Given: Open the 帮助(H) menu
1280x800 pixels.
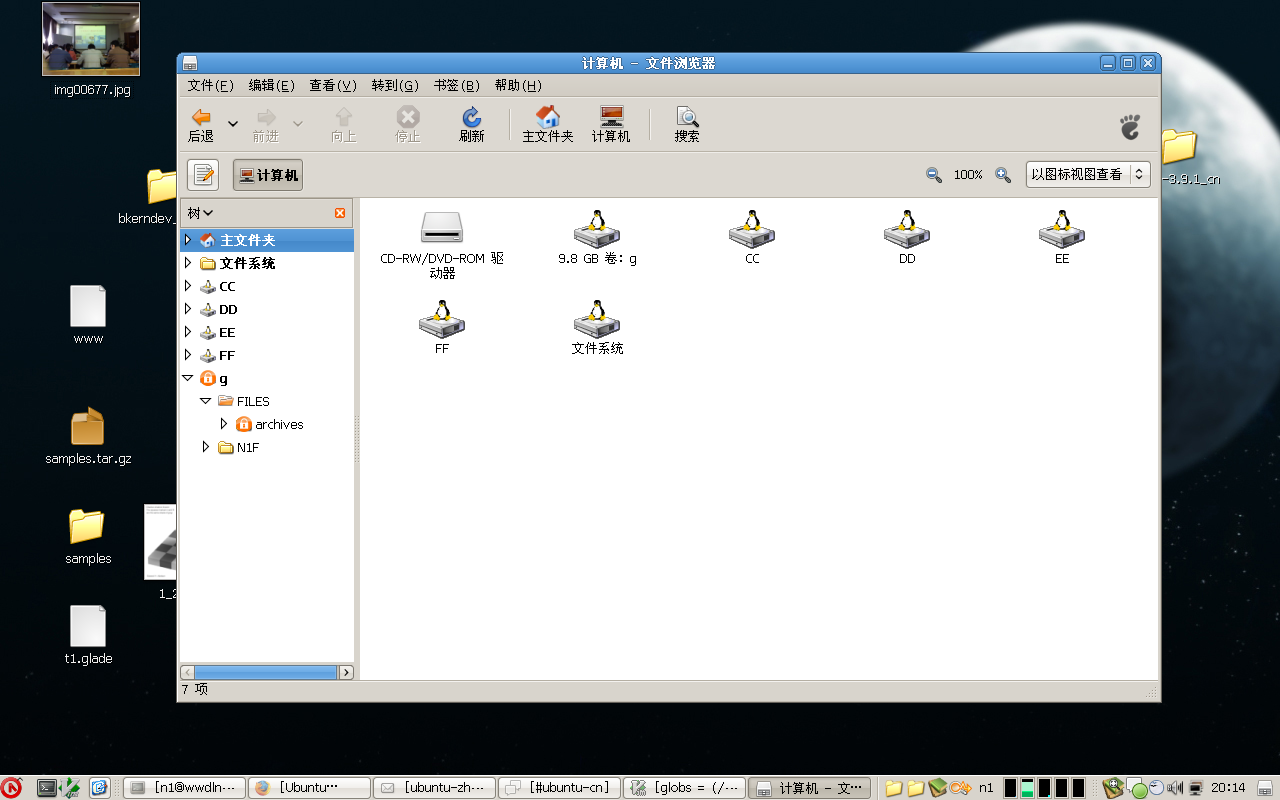Looking at the screenshot, I should pyautogui.click(x=518, y=86).
